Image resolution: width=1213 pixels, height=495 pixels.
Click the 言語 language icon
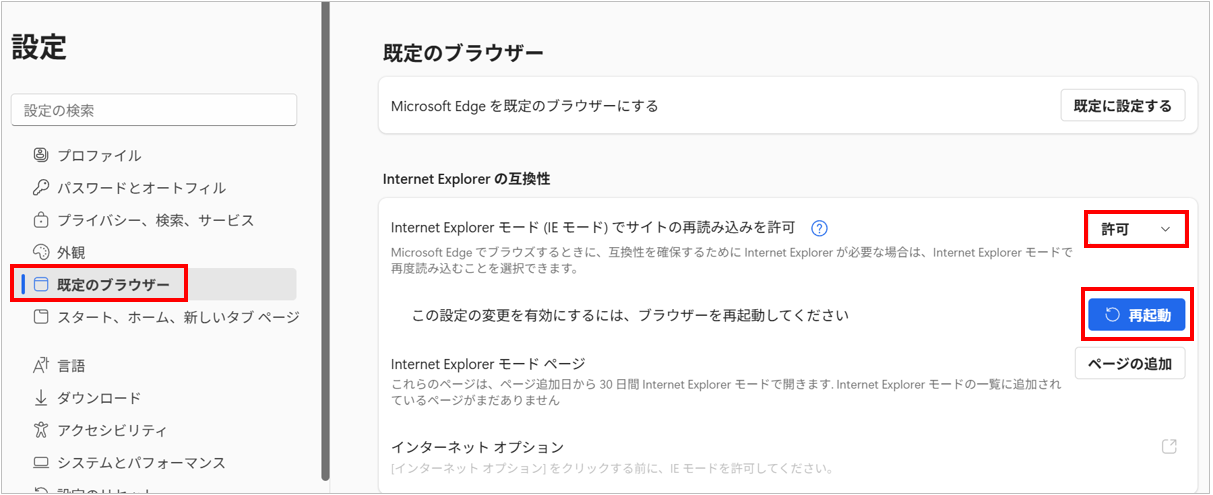tap(41, 365)
